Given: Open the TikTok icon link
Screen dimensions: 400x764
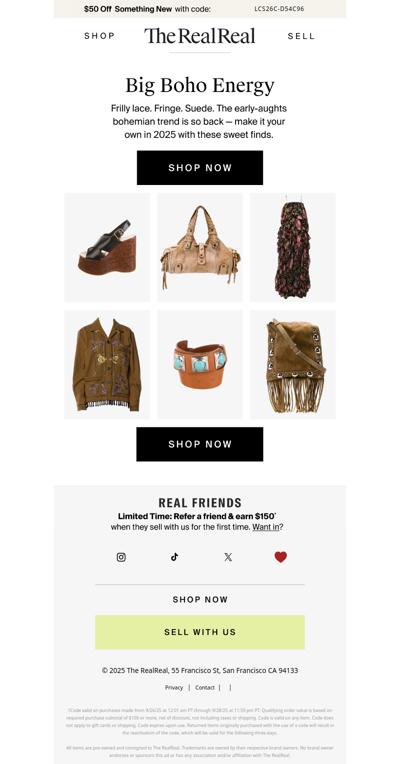Looking at the screenshot, I should (x=174, y=557).
